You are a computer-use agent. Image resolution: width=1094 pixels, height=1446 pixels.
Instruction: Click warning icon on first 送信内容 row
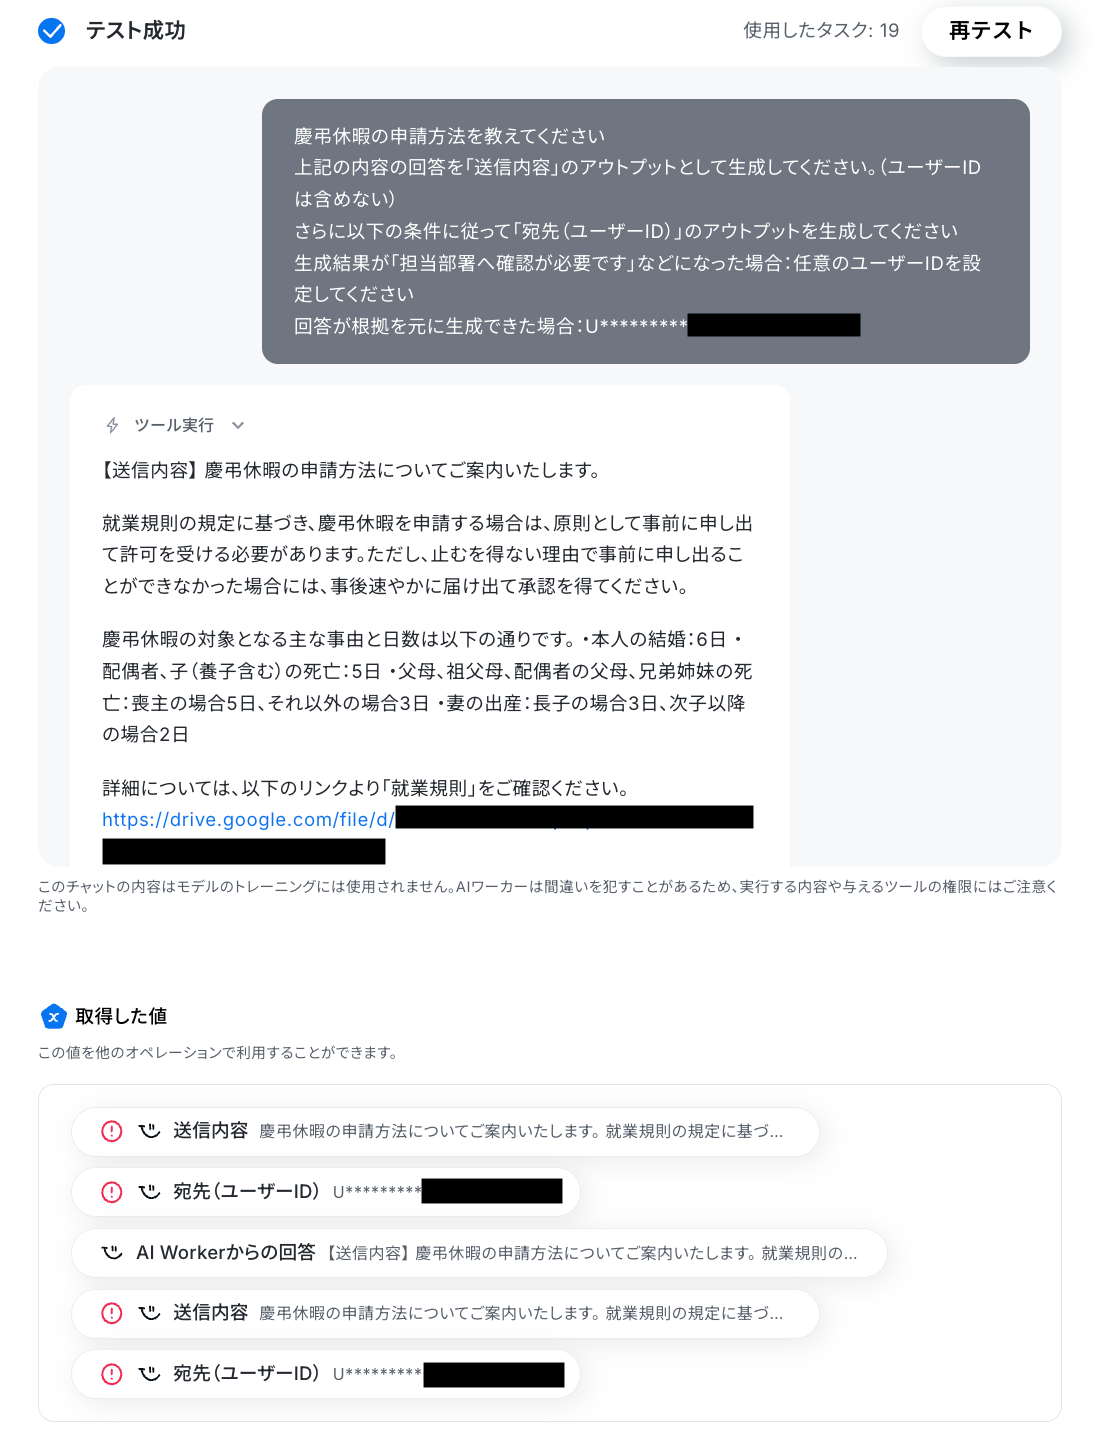point(112,1131)
